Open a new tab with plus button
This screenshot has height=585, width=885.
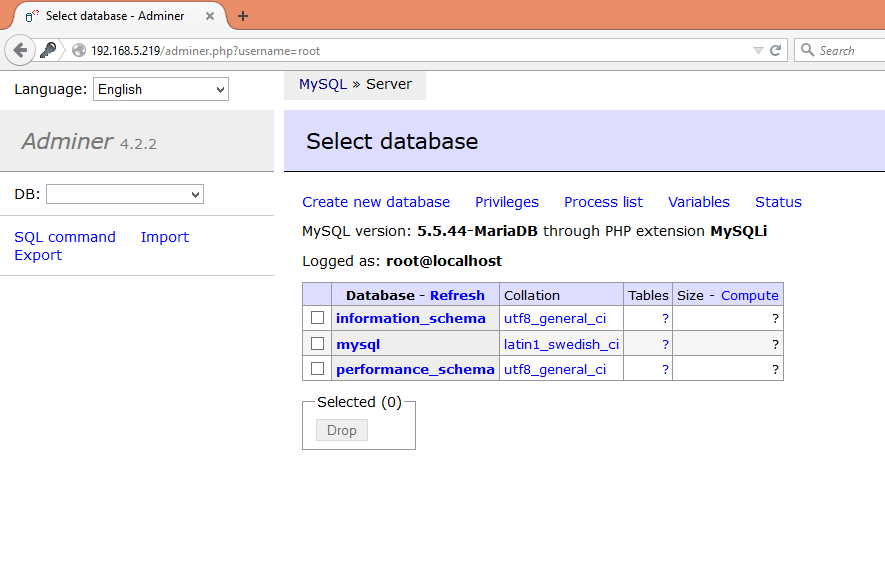coord(243,16)
